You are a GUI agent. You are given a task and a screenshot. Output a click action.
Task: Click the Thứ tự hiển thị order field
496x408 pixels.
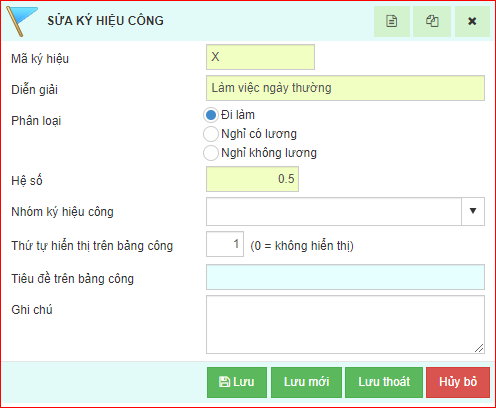pyautogui.click(x=225, y=244)
